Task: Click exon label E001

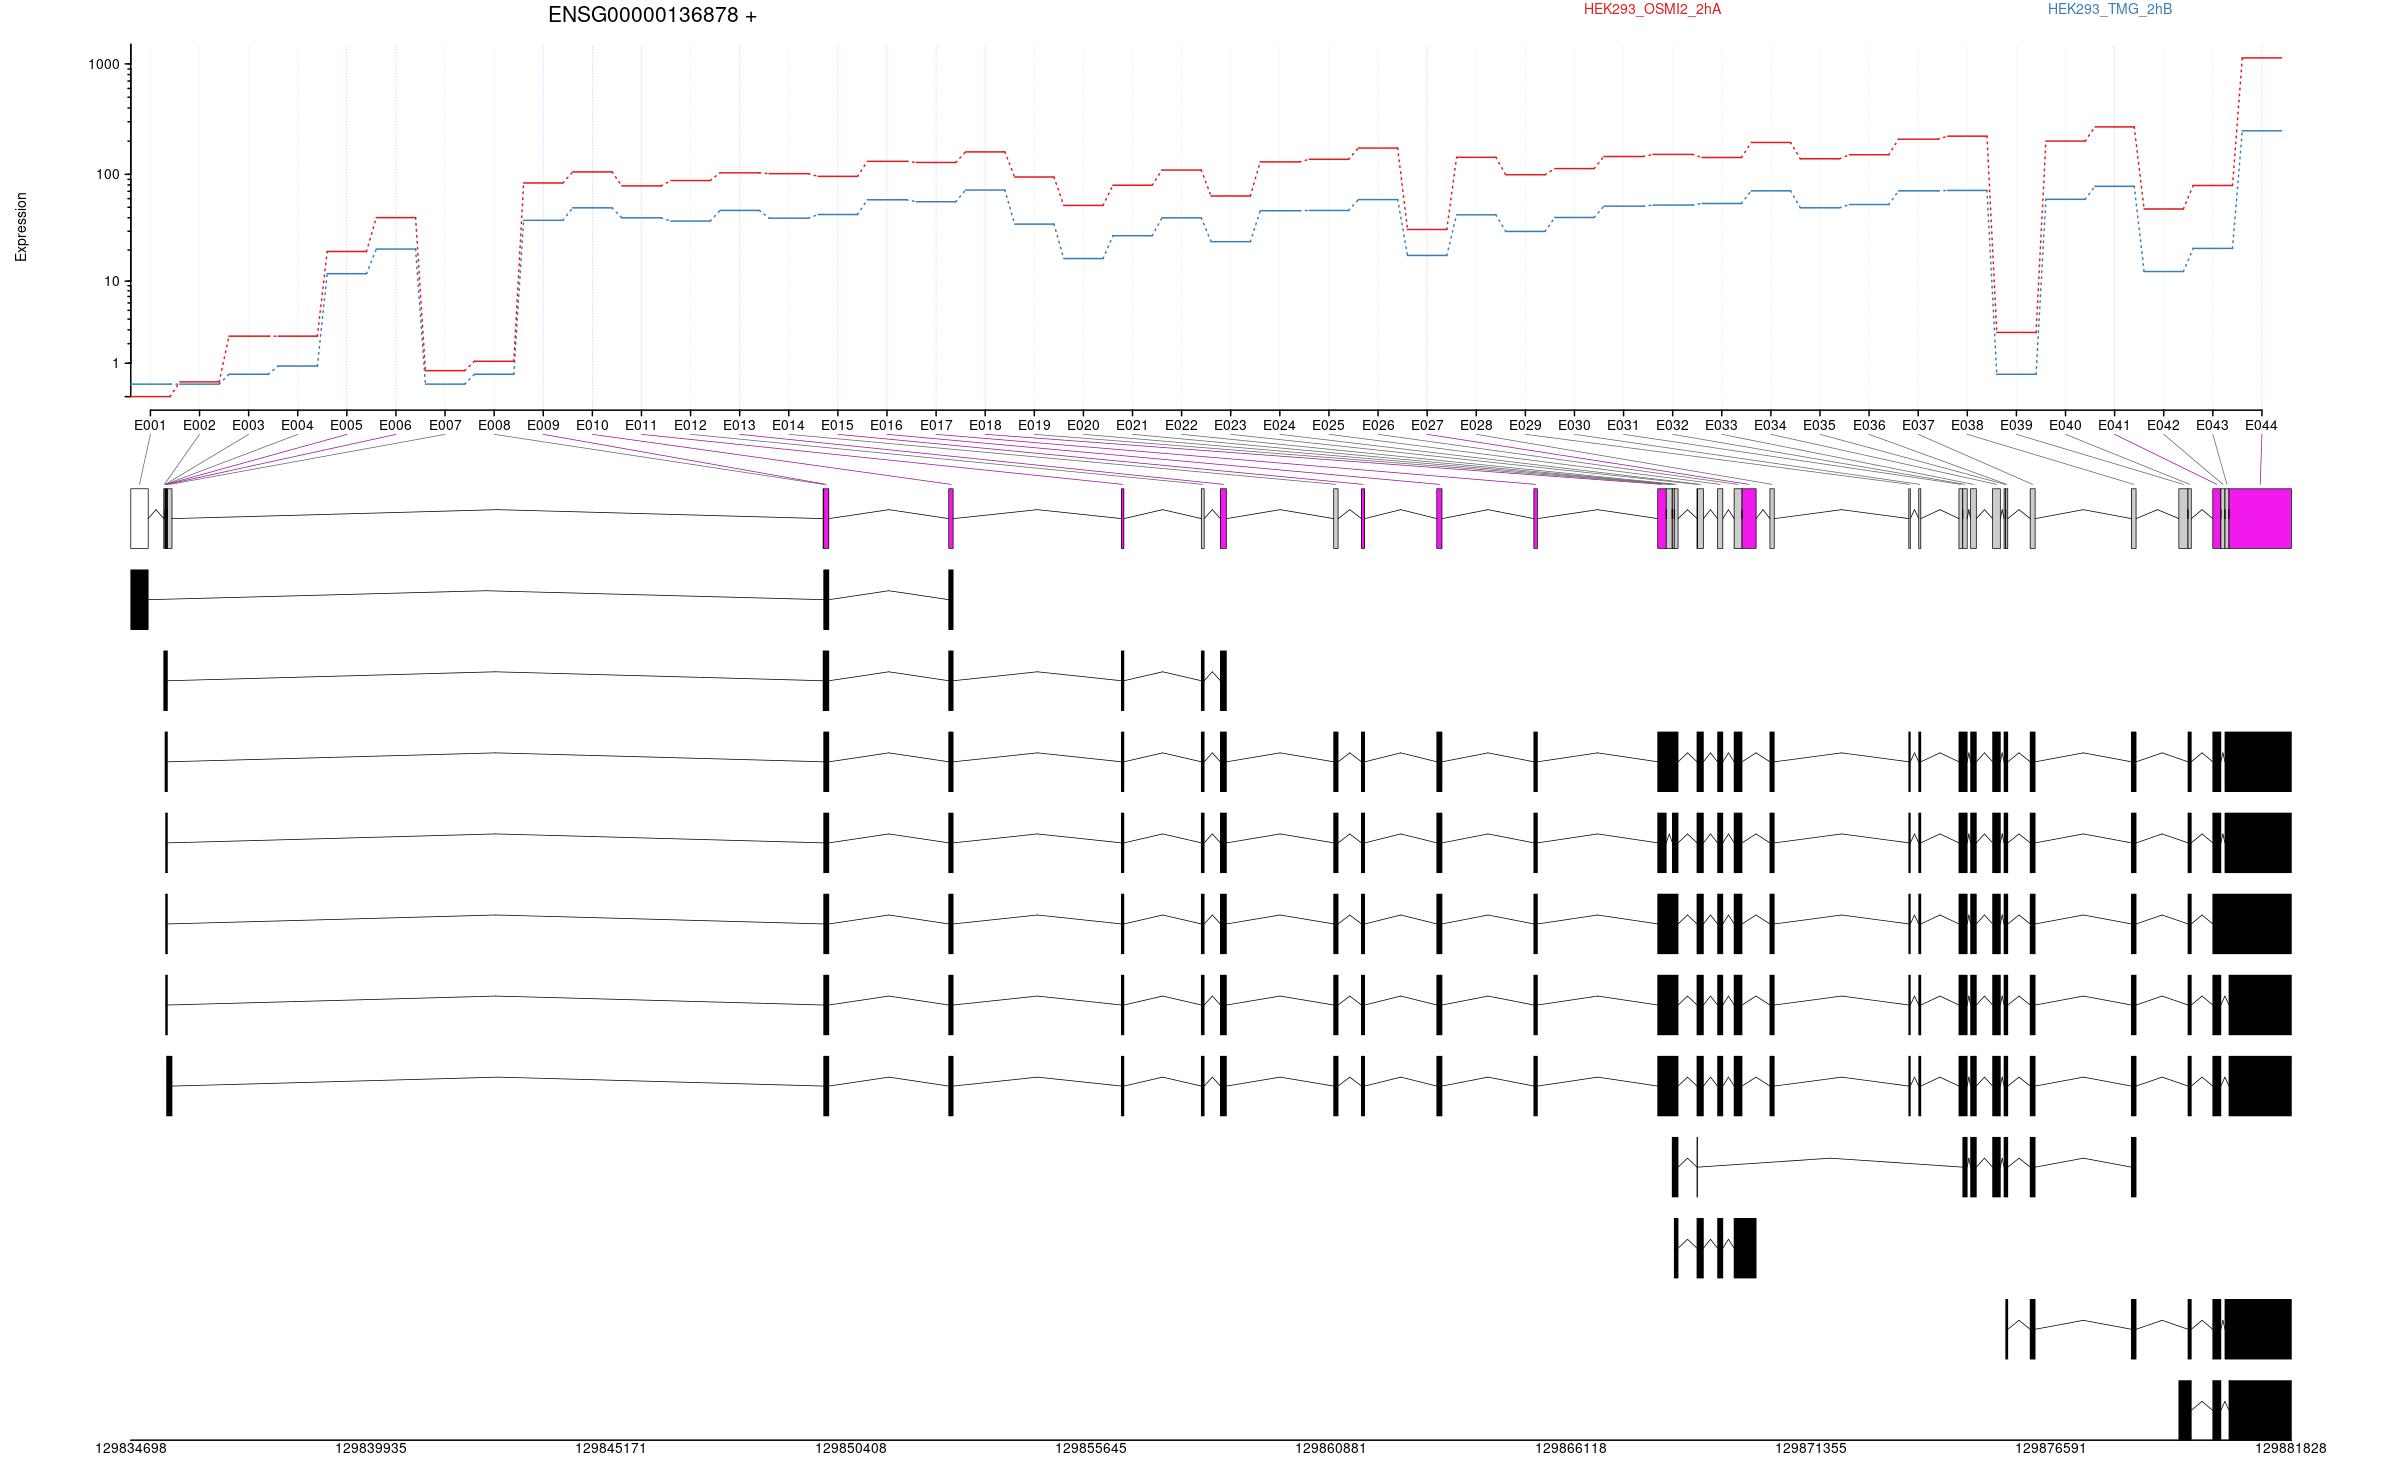Action: point(150,425)
